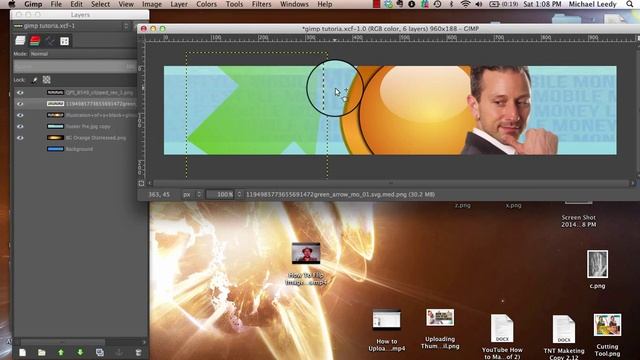Open the image selector dropdown gimp tutoria.xcf-1

[x=71, y=26]
